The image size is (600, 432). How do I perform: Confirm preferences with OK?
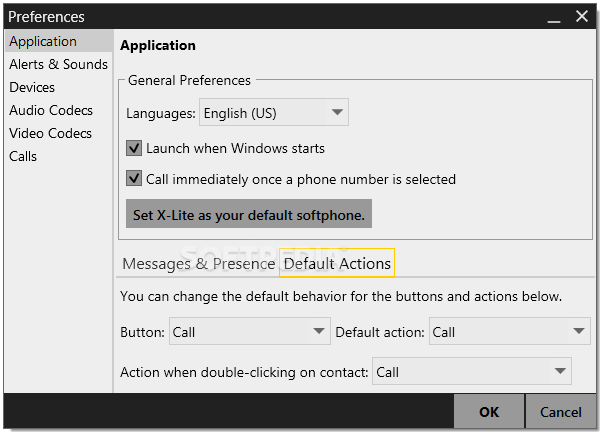pyautogui.click(x=489, y=412)
